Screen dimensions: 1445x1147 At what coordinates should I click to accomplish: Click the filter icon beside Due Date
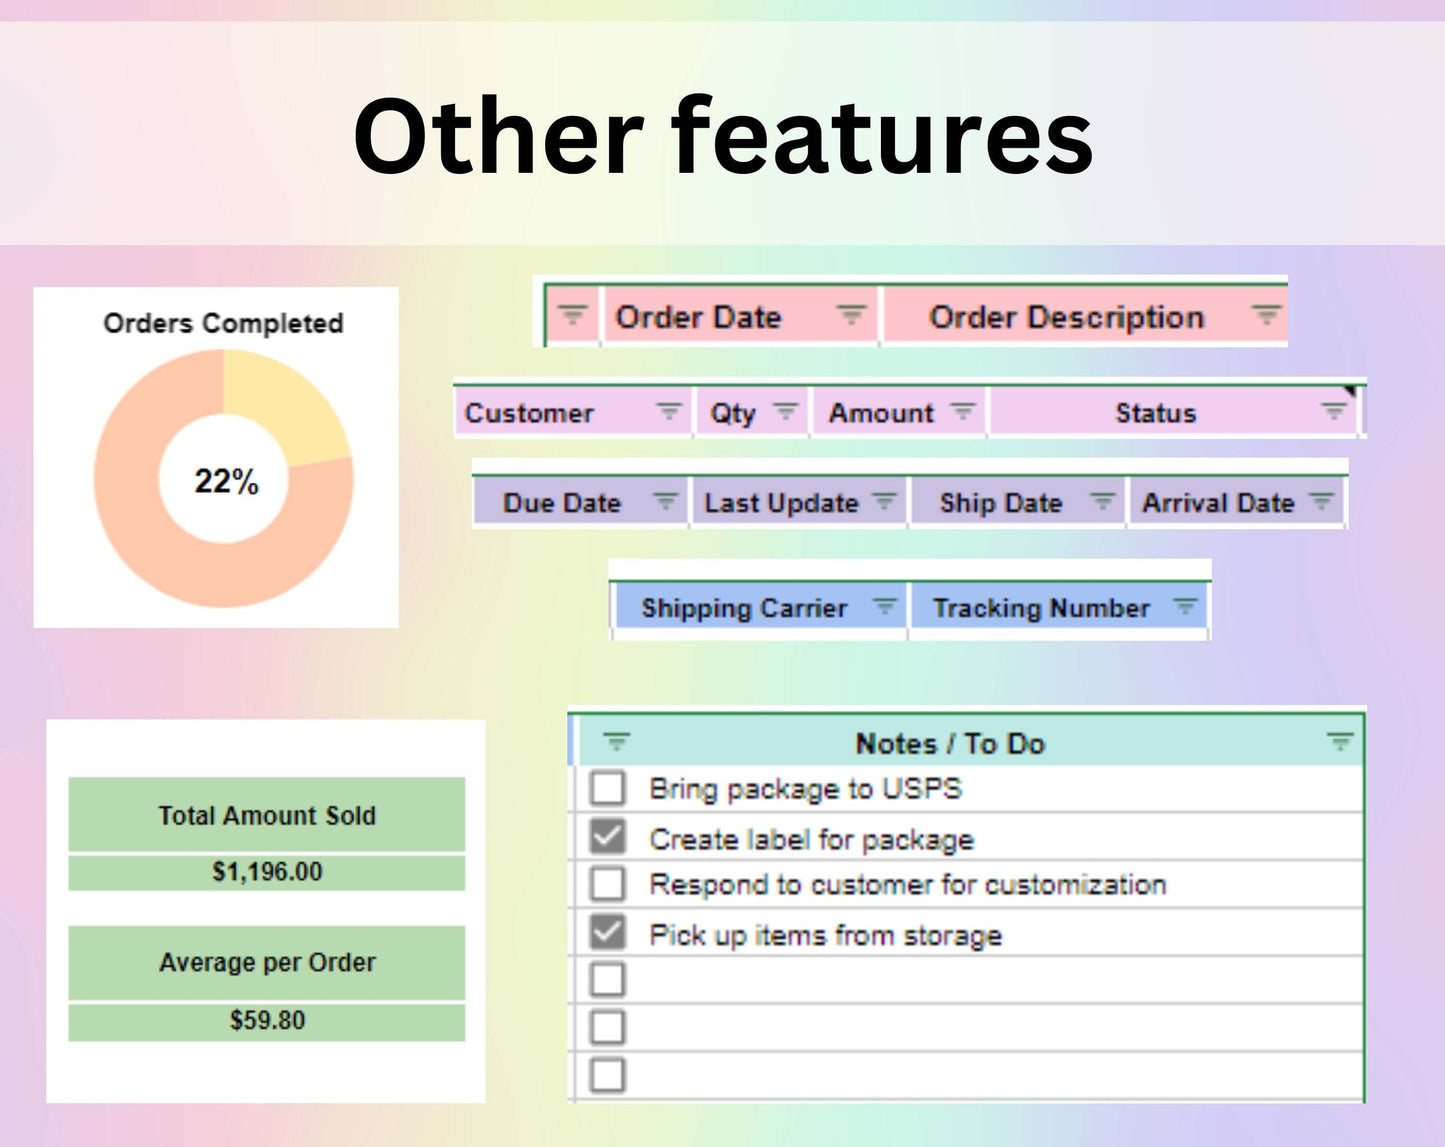tap(665, 501)
